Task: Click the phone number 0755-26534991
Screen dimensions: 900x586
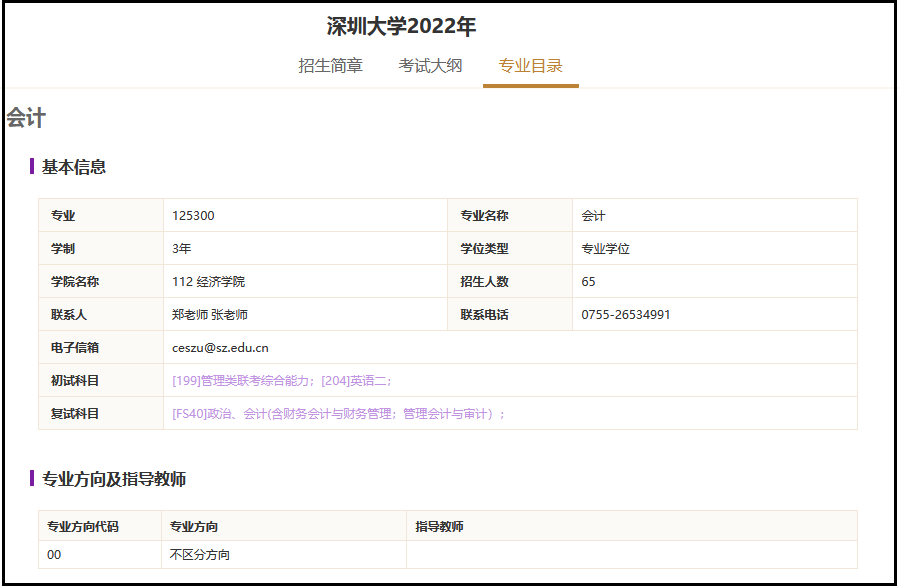Action: coord(626,315)
